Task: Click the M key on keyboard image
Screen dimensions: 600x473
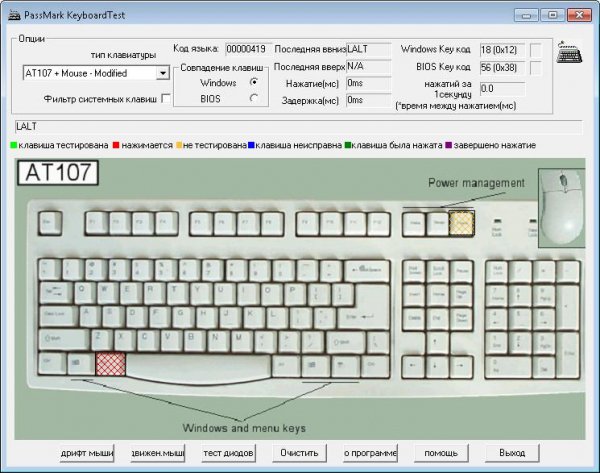Action: (x=241, y=340)
